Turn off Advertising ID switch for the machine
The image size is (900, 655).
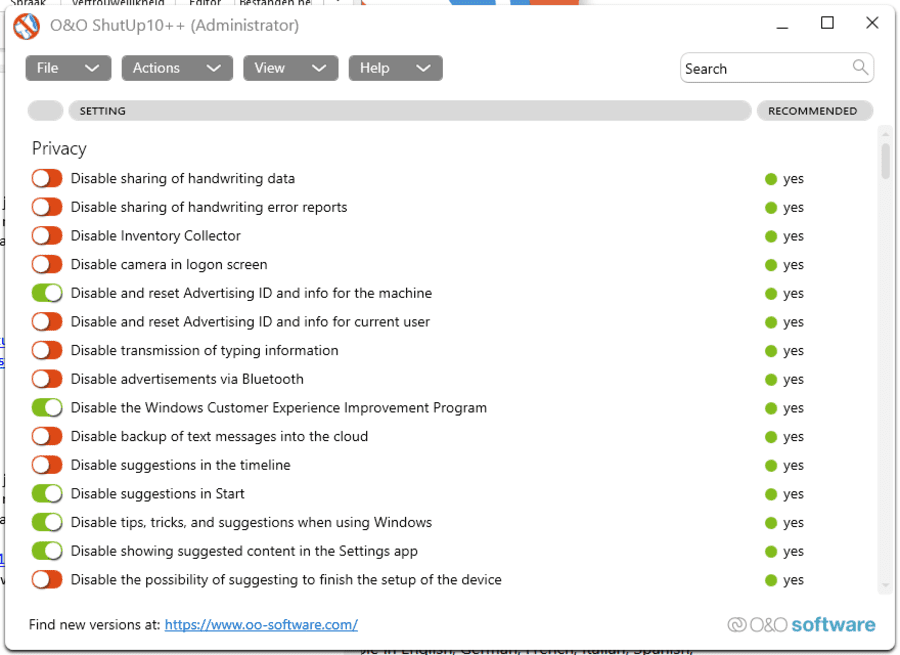click(x=47, y=293)
